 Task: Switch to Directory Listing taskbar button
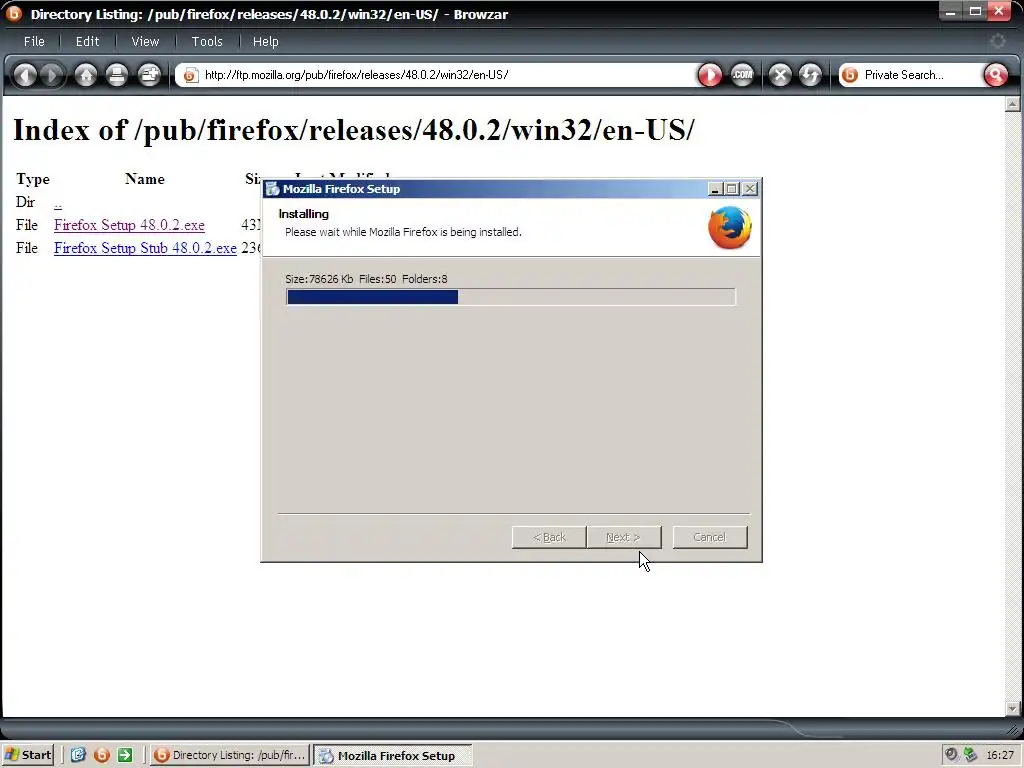click(x=230, y=755)
